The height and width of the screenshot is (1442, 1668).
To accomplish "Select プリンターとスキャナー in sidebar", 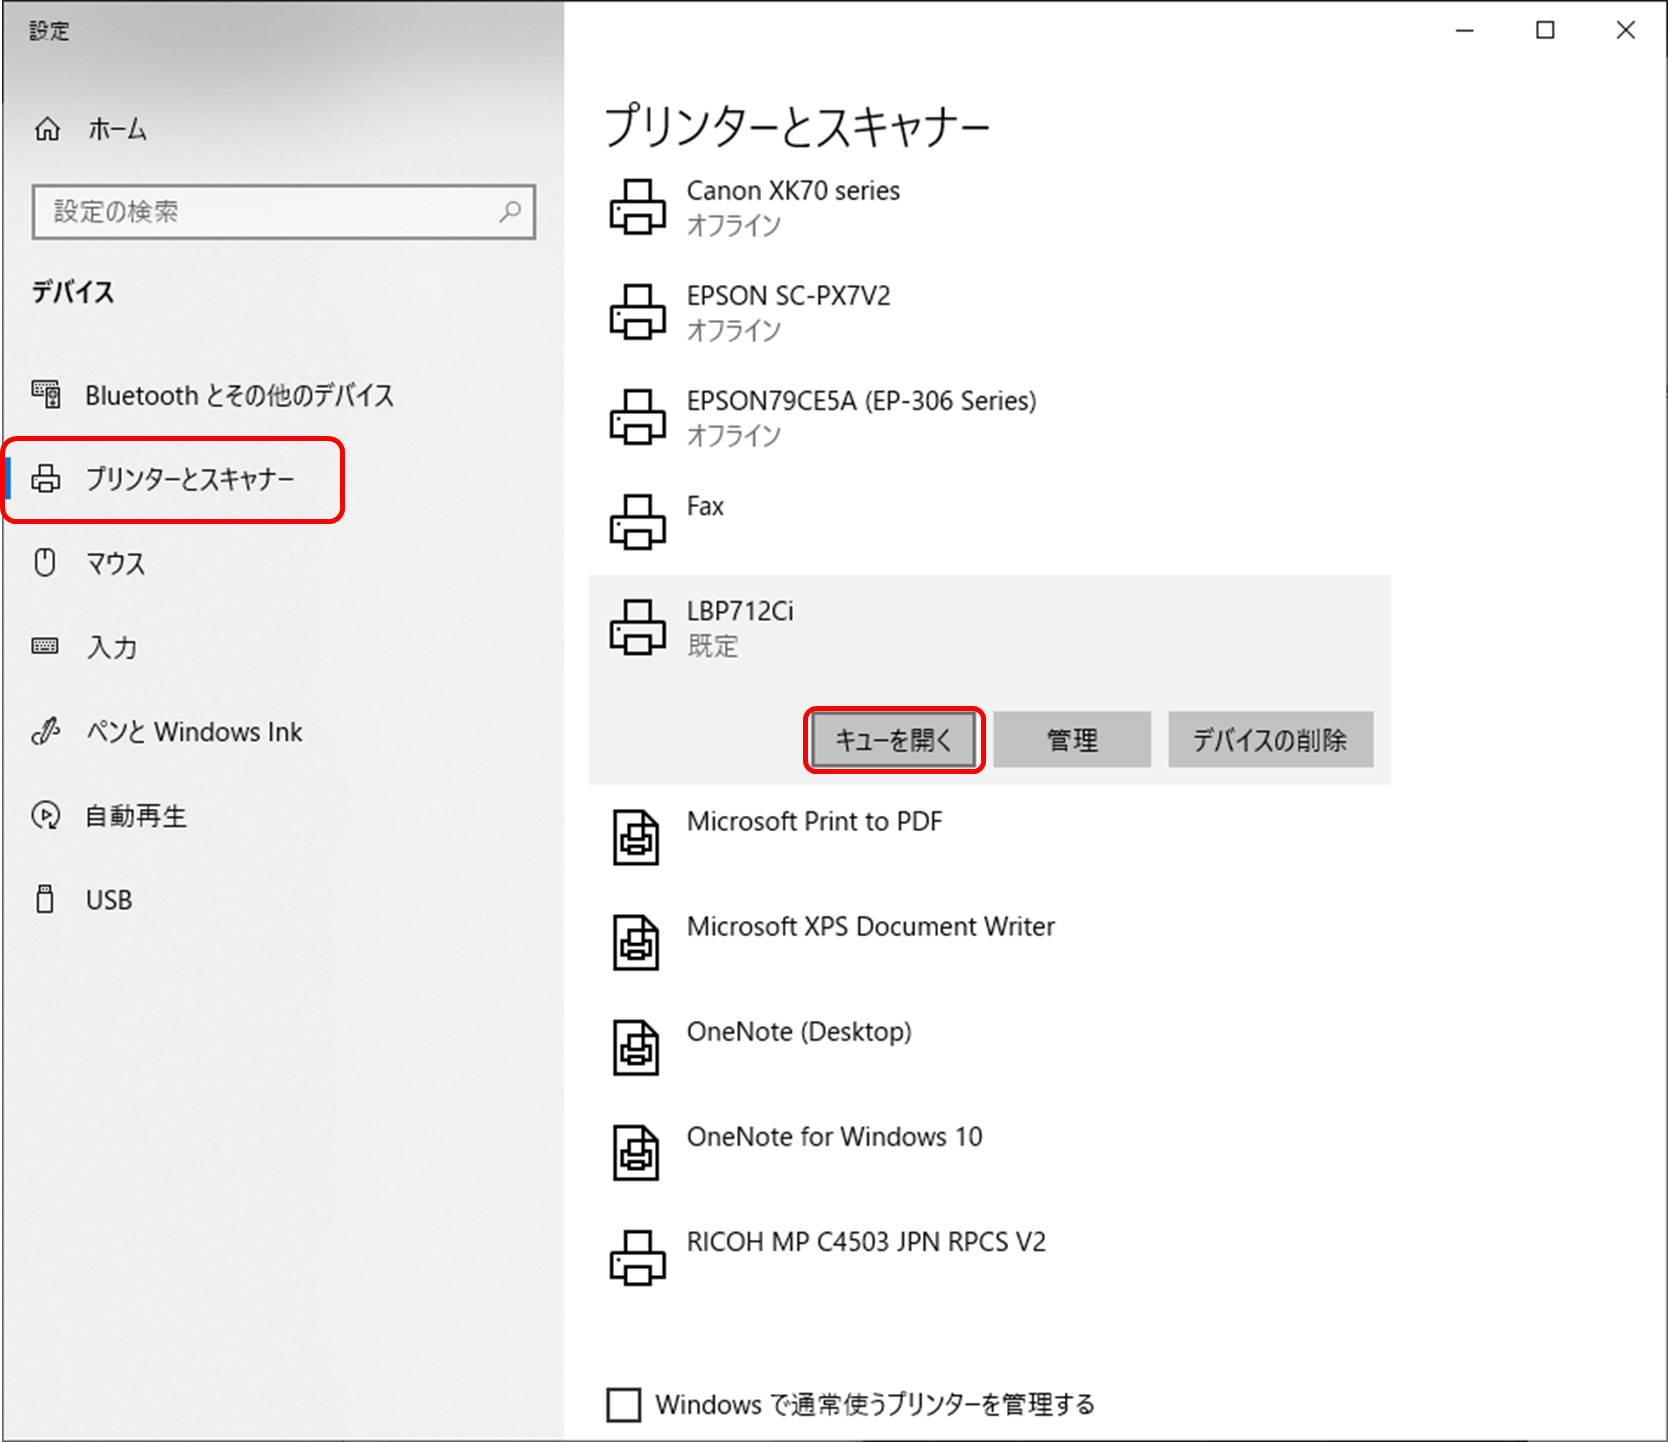I will click(190, 479).
